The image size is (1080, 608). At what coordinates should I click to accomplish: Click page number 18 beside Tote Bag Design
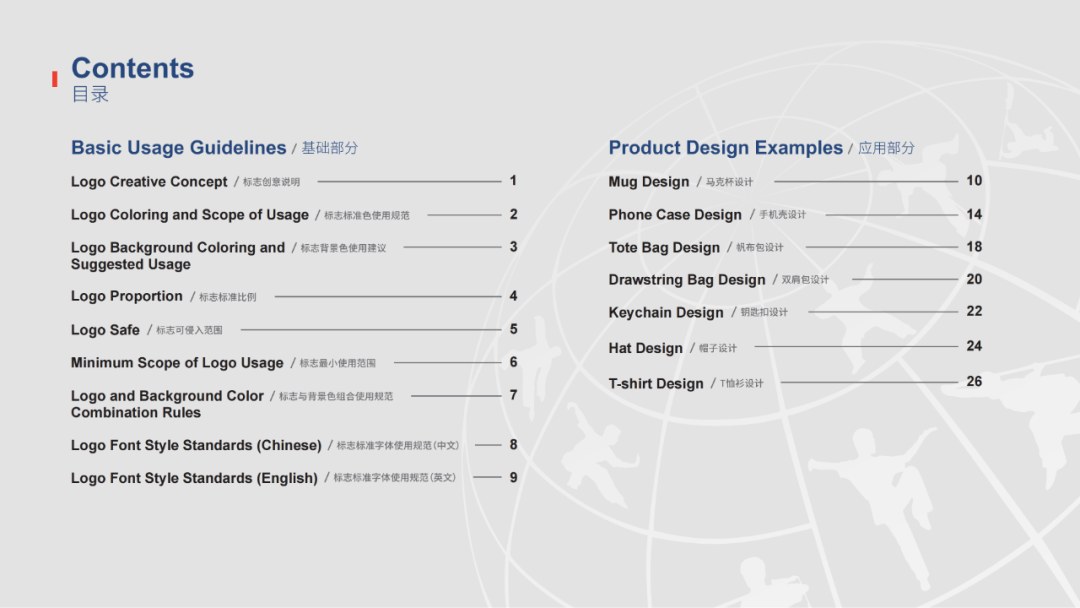point(974,247)
